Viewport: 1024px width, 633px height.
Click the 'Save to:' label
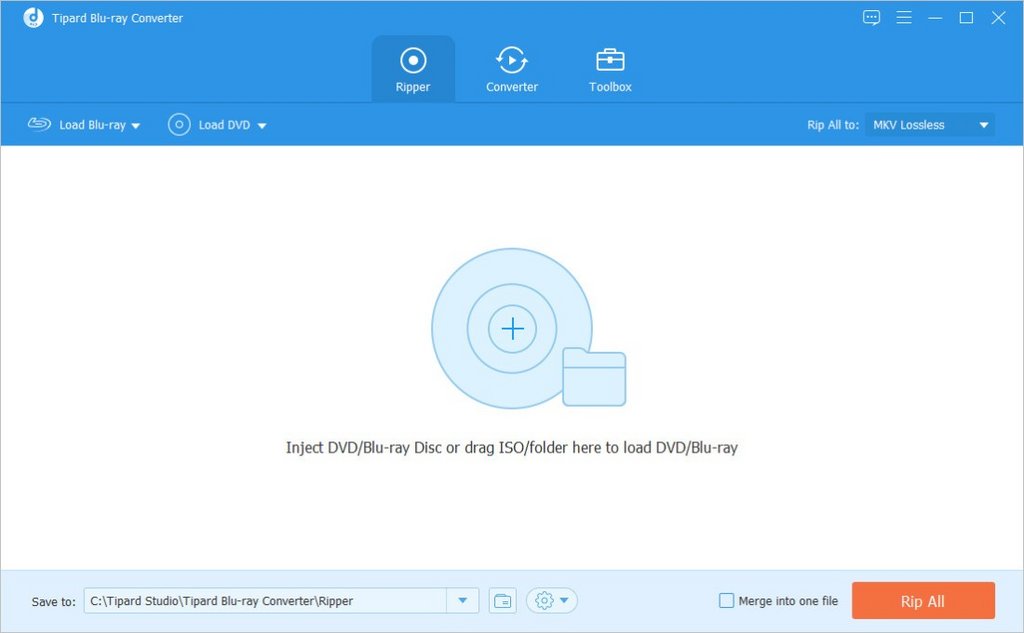tap(54, 602)
